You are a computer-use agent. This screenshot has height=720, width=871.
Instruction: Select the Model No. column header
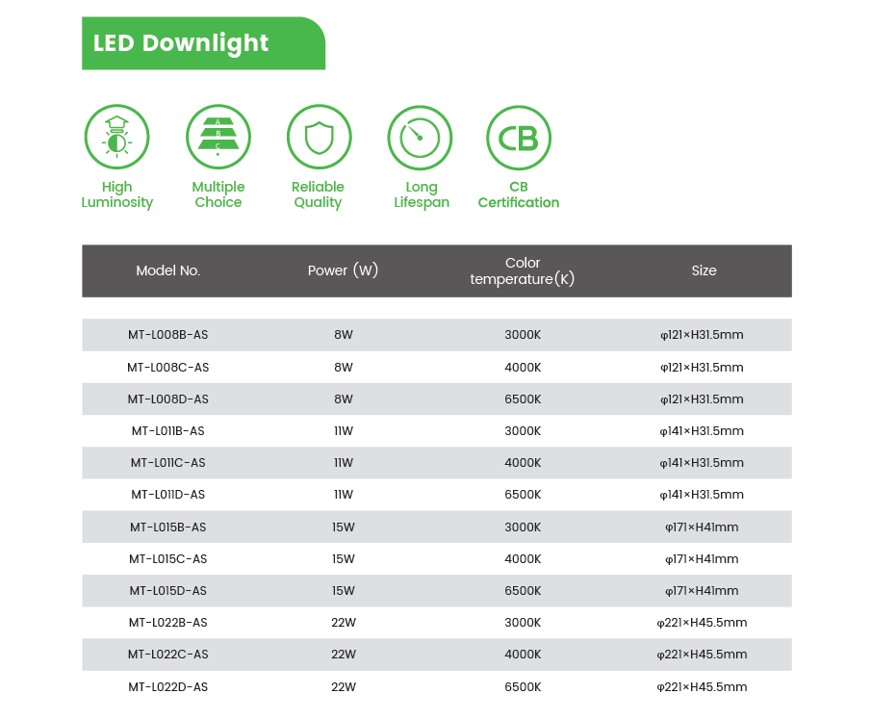[x=168, y=270]
